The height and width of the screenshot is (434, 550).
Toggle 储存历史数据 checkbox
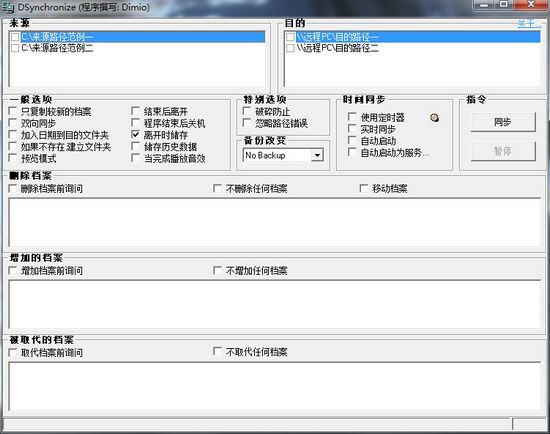click(x=135, y=146)
